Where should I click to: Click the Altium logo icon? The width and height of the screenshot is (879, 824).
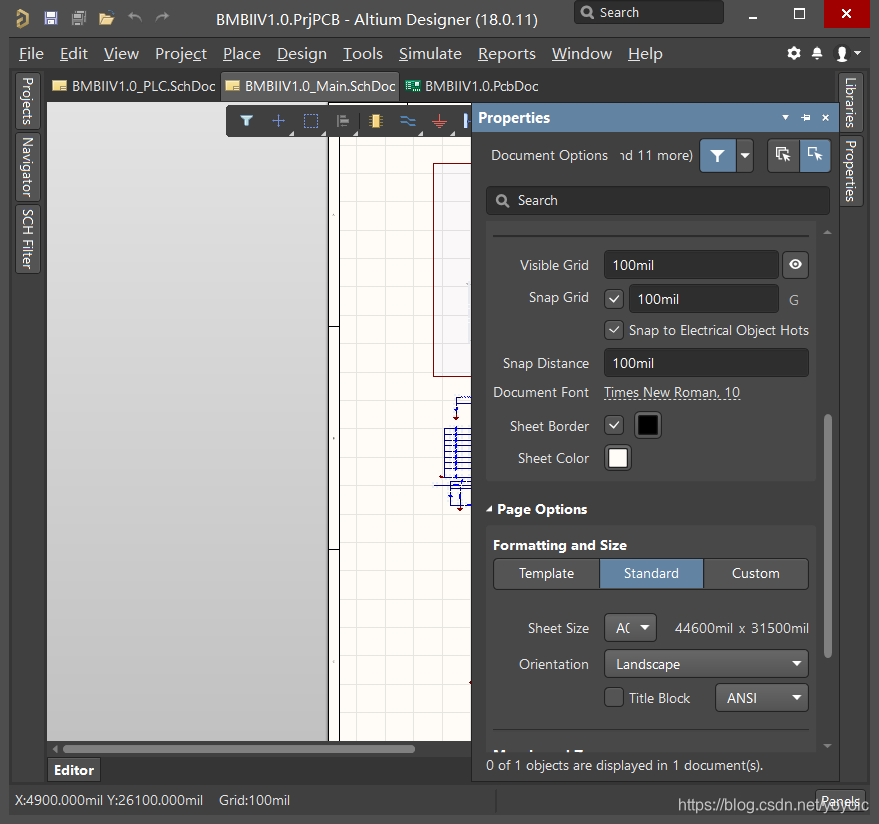pos(22,18)
